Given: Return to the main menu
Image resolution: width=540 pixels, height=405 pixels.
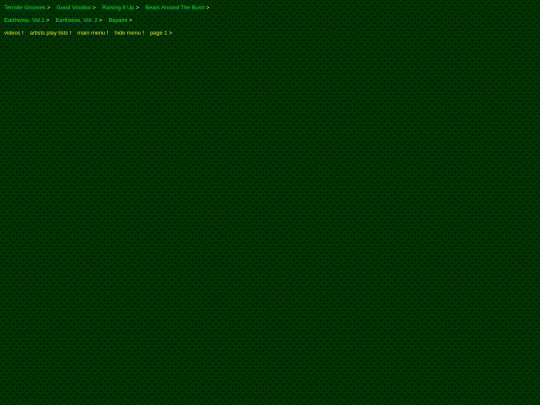Looking at the screenshot, I should (92, 33).
